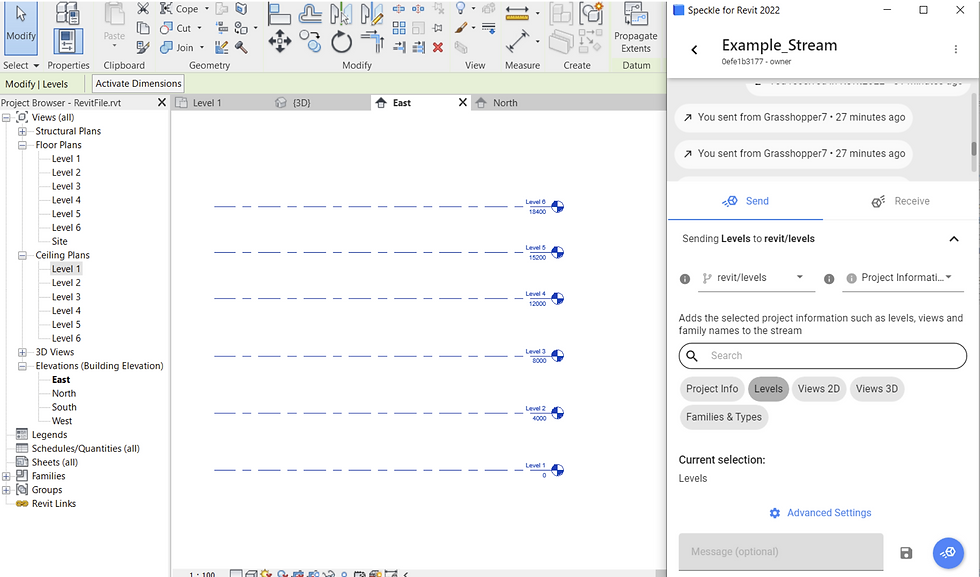
Task: Click the lightbulb Hide in View icon
Action: pos(461,8)
